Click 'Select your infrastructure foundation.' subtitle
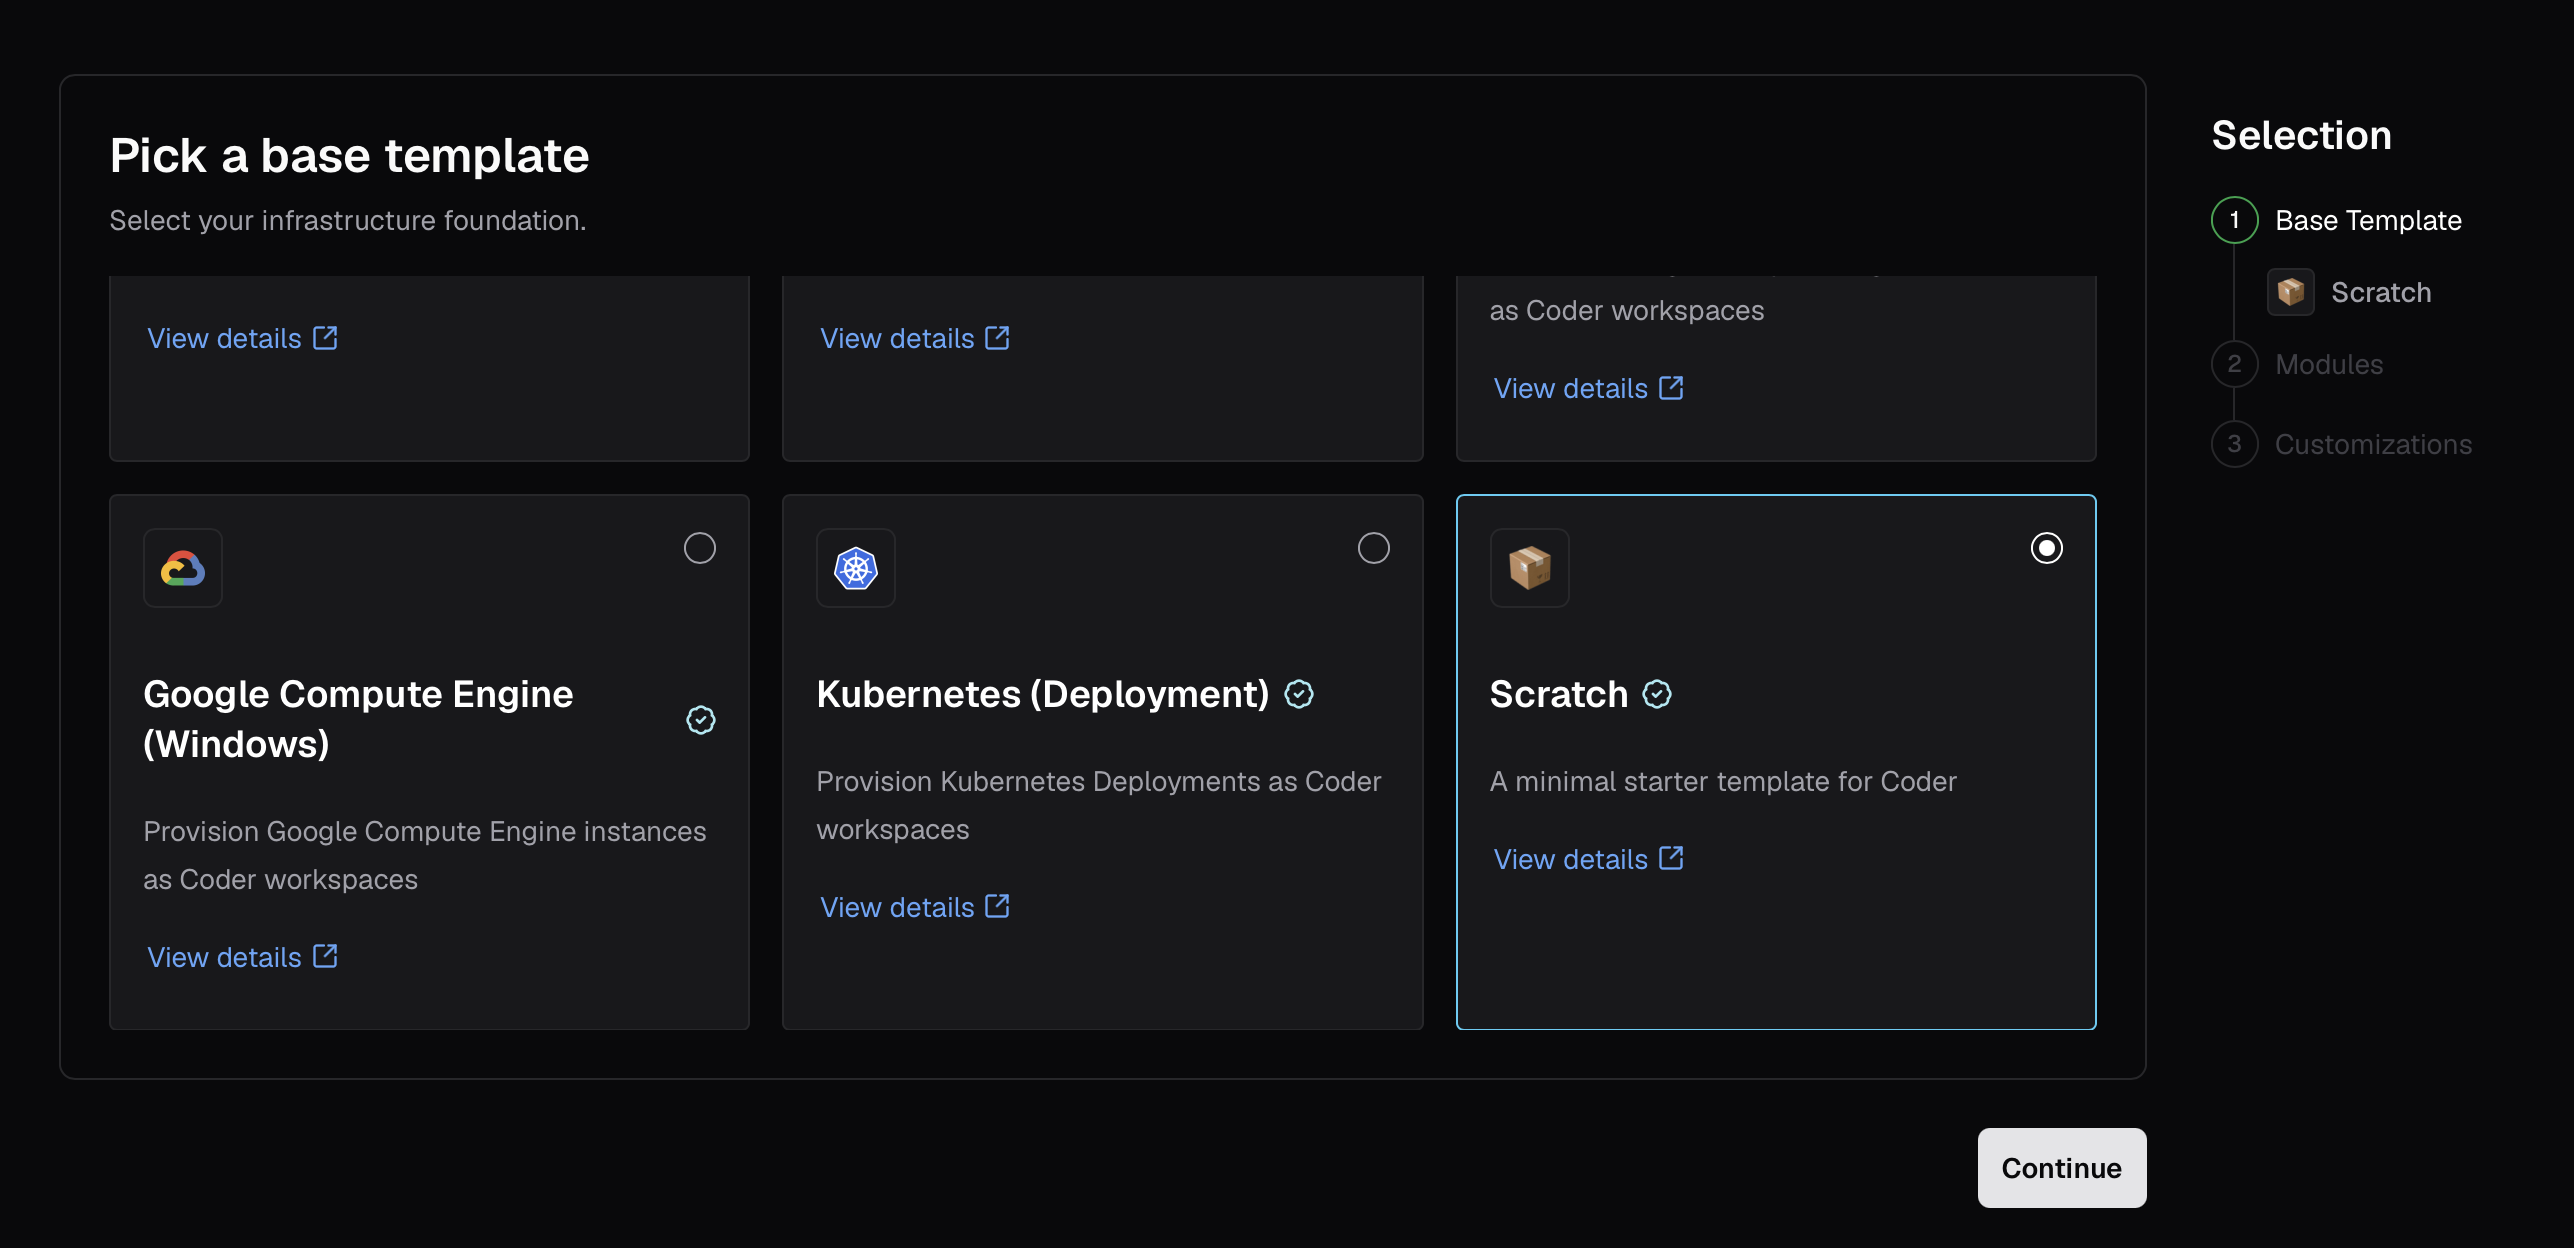The height and width of the screenshot is (1248, 2574). click(348, 220)
